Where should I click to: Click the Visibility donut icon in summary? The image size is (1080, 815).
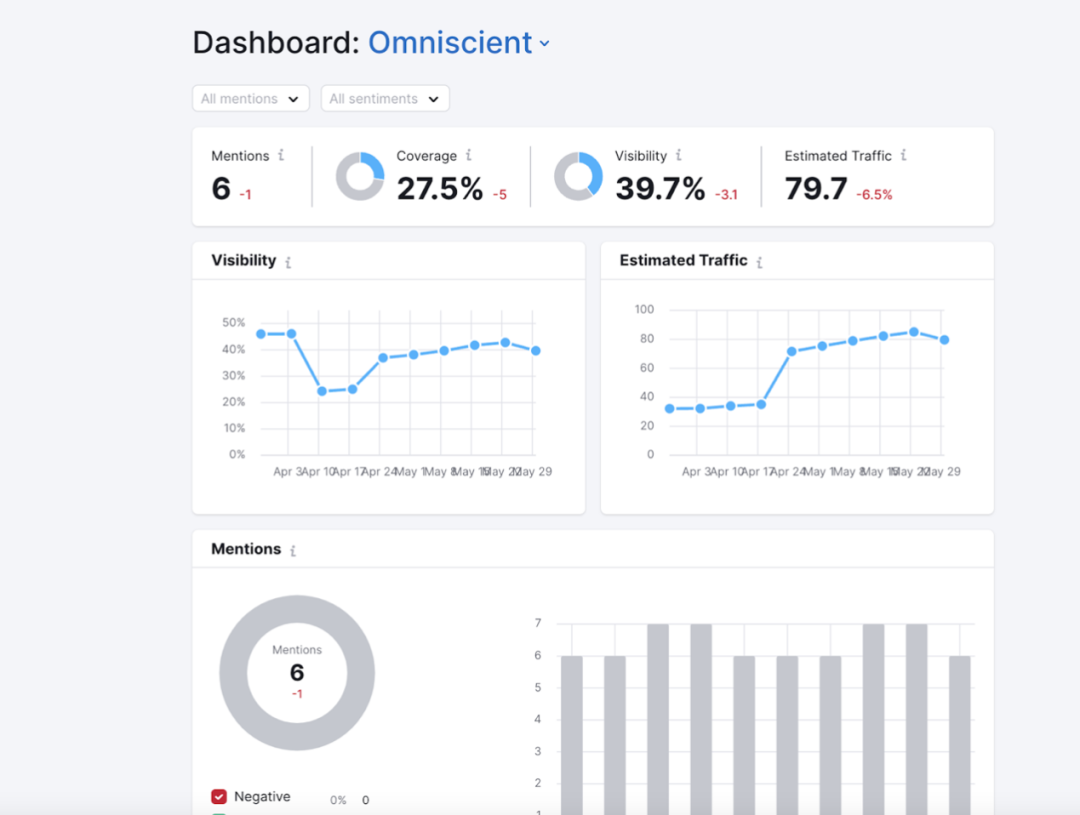point(578,177)
